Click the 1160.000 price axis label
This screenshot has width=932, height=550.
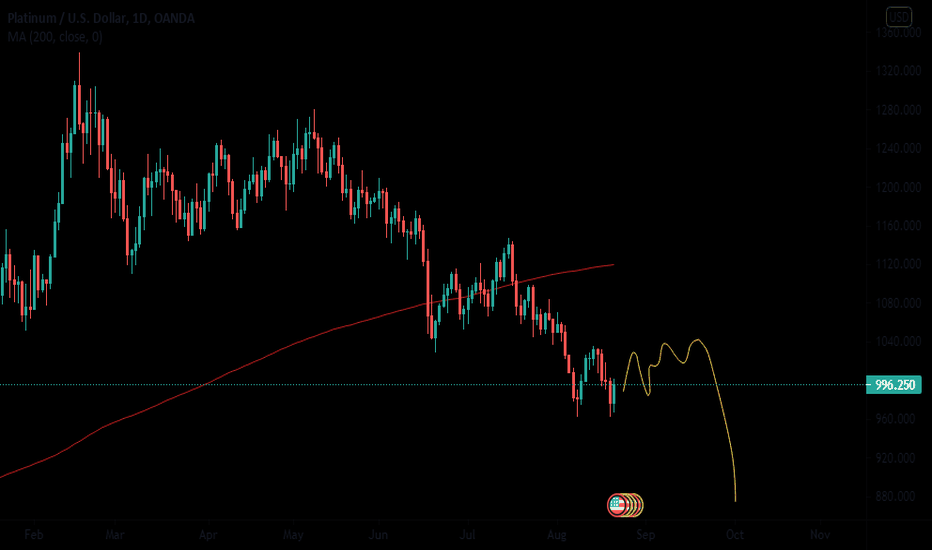pos(898,226)
